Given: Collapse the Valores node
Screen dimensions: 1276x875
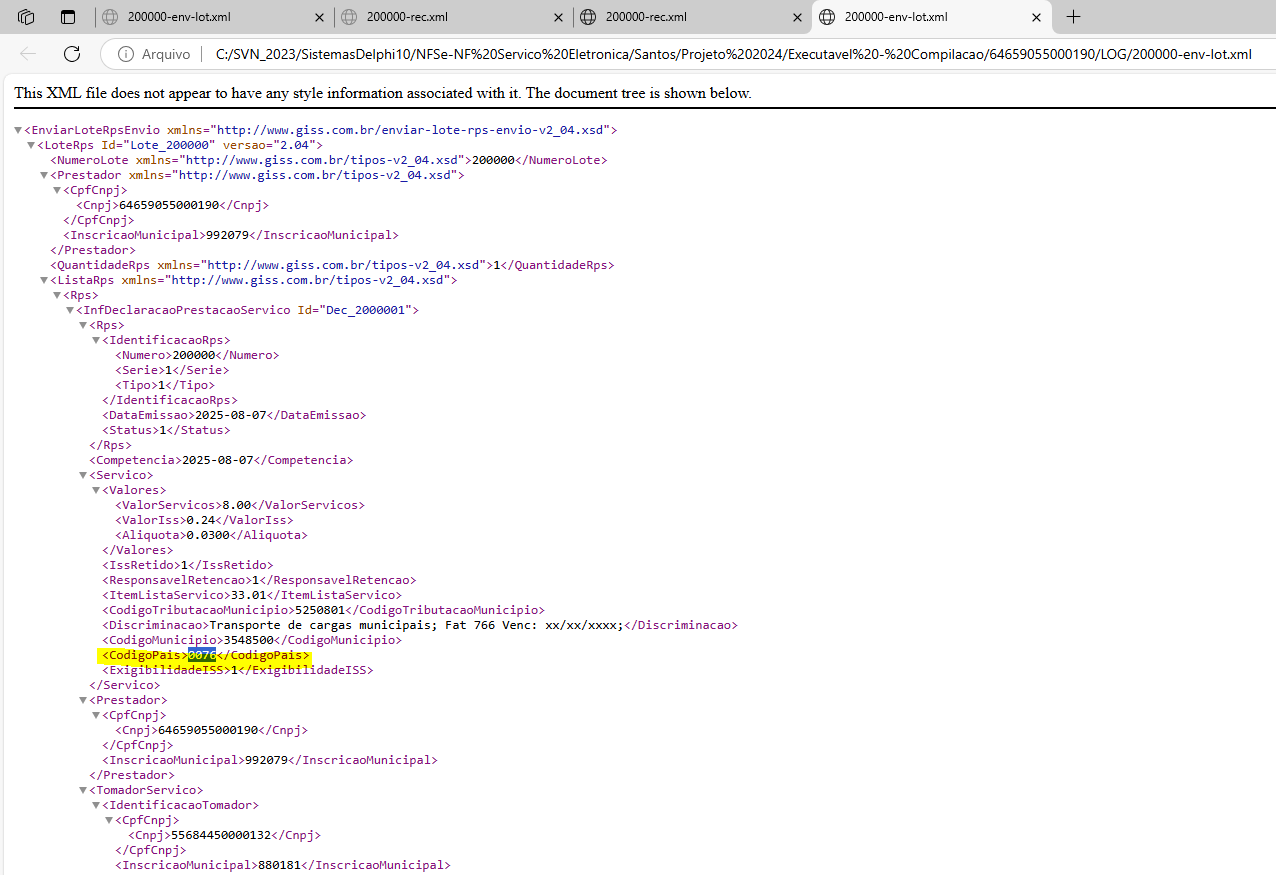Looking at the screenshot, I should pos(96,490).
